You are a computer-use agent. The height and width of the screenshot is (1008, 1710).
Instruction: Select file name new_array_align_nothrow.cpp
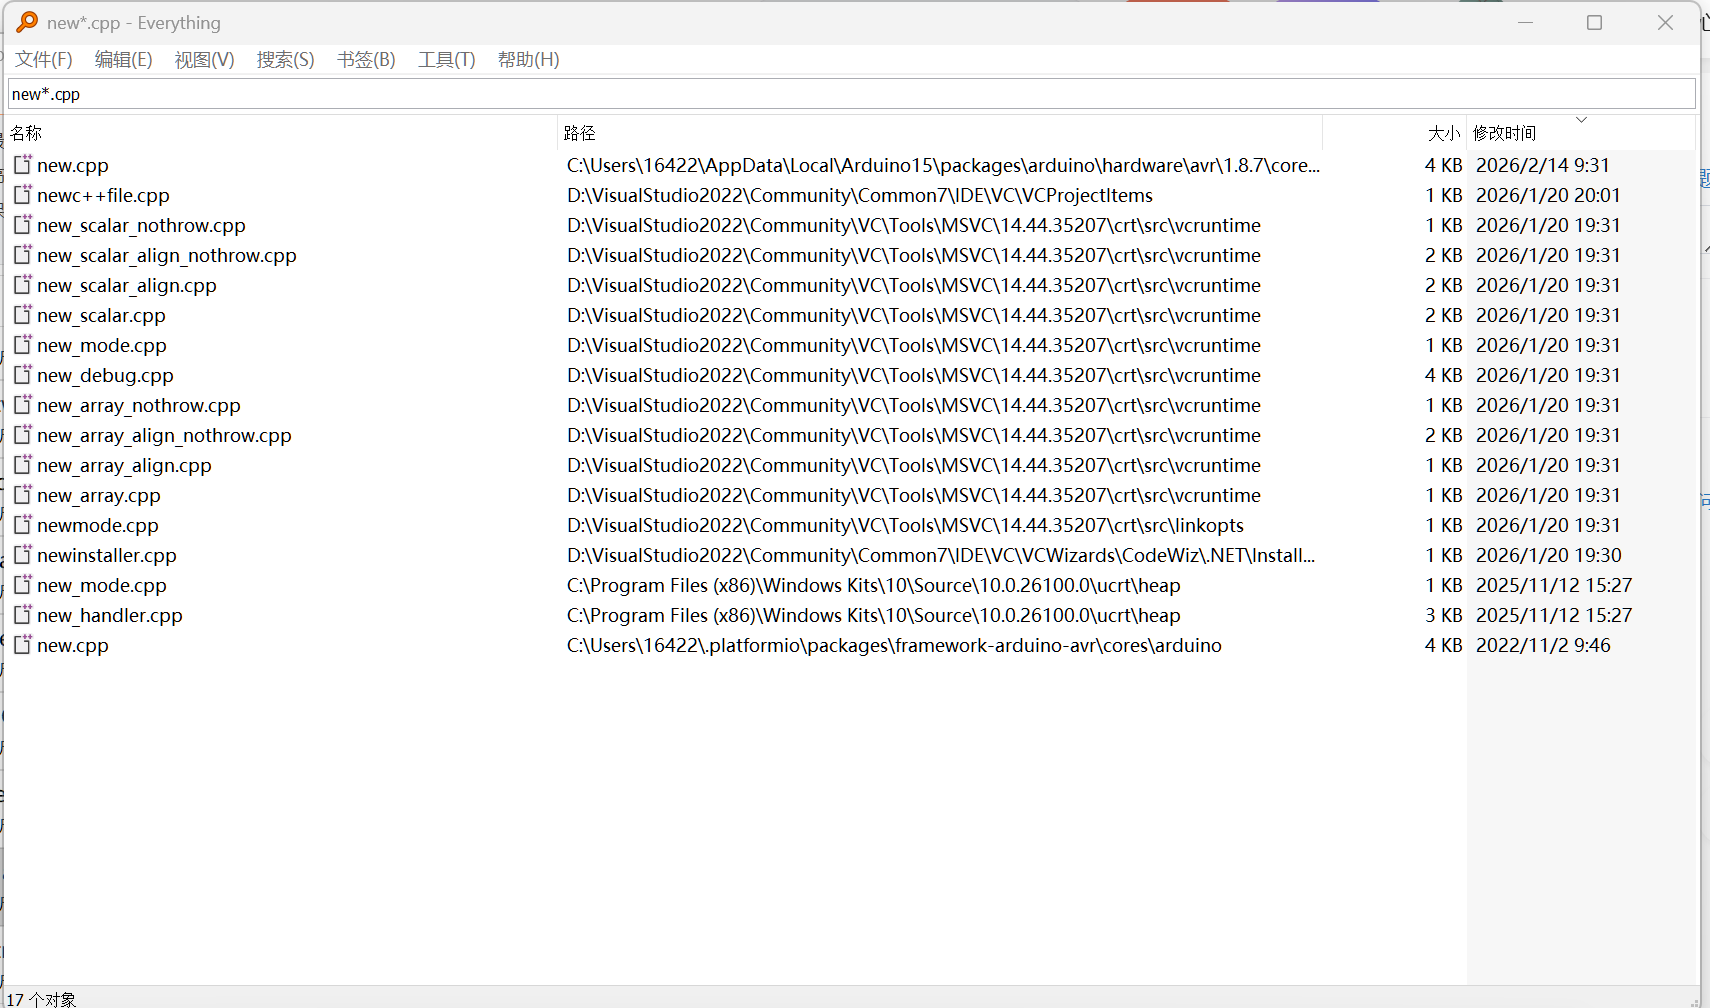pos(164,435)
